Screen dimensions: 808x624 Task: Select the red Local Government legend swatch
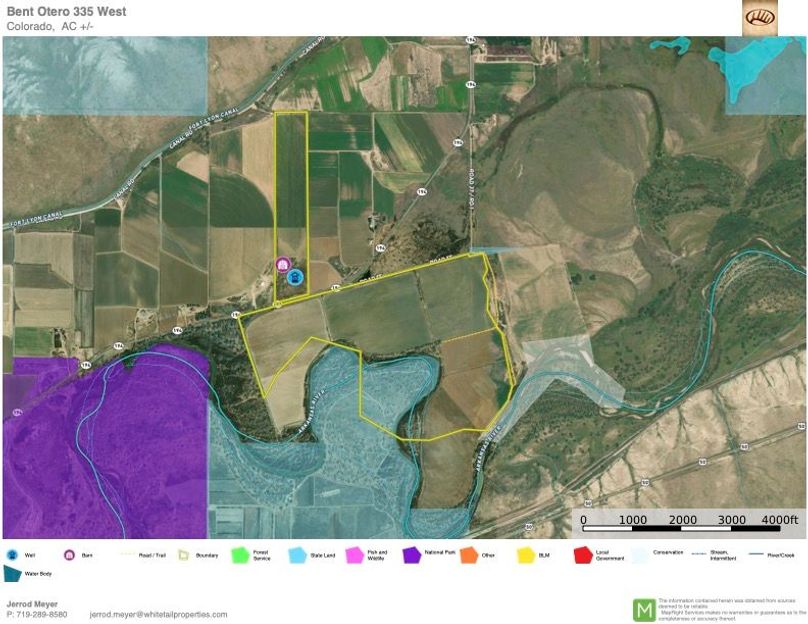click(580, 554)
